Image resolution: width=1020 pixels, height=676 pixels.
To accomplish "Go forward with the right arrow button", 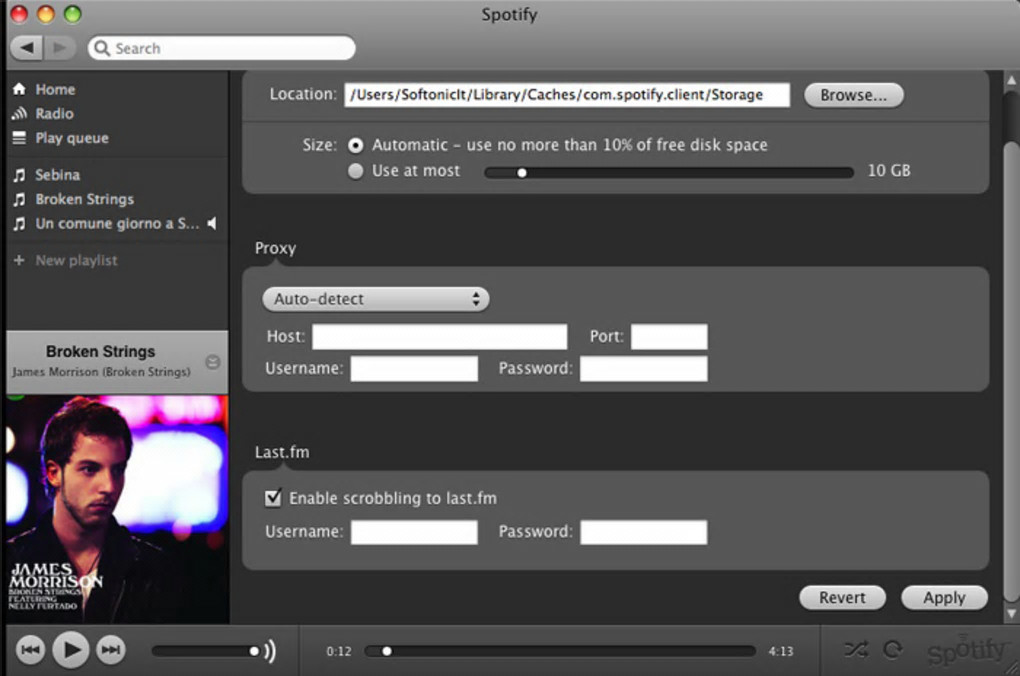I will (60, 47).
